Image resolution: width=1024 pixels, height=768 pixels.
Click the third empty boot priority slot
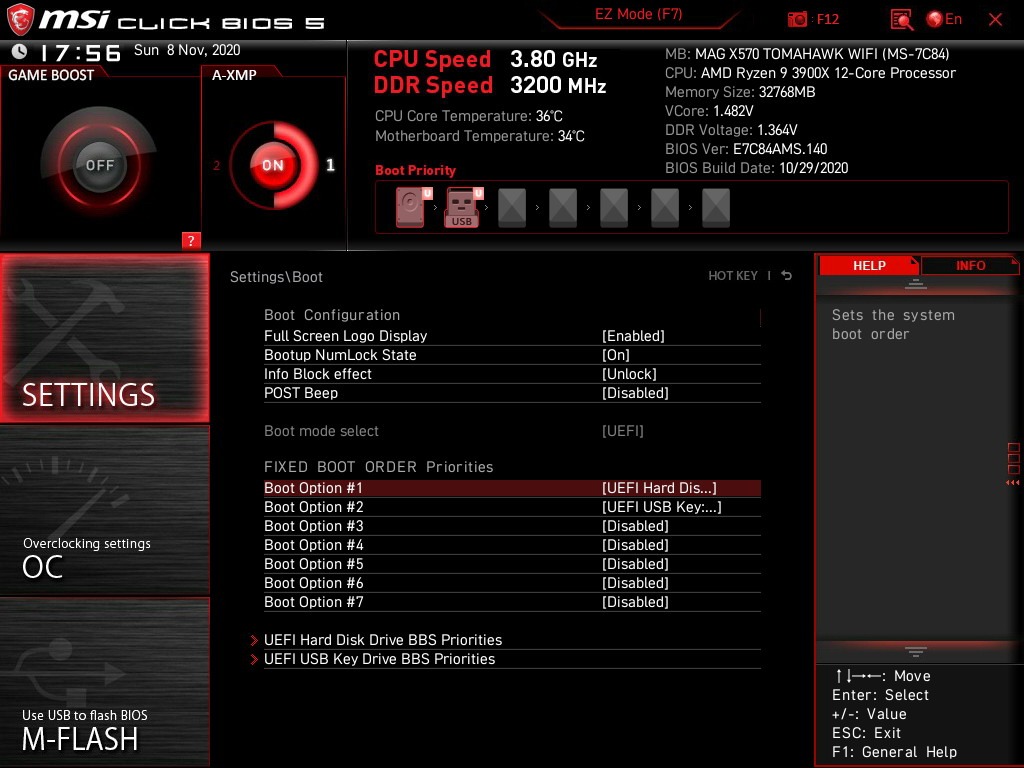[x=512, y=208]
